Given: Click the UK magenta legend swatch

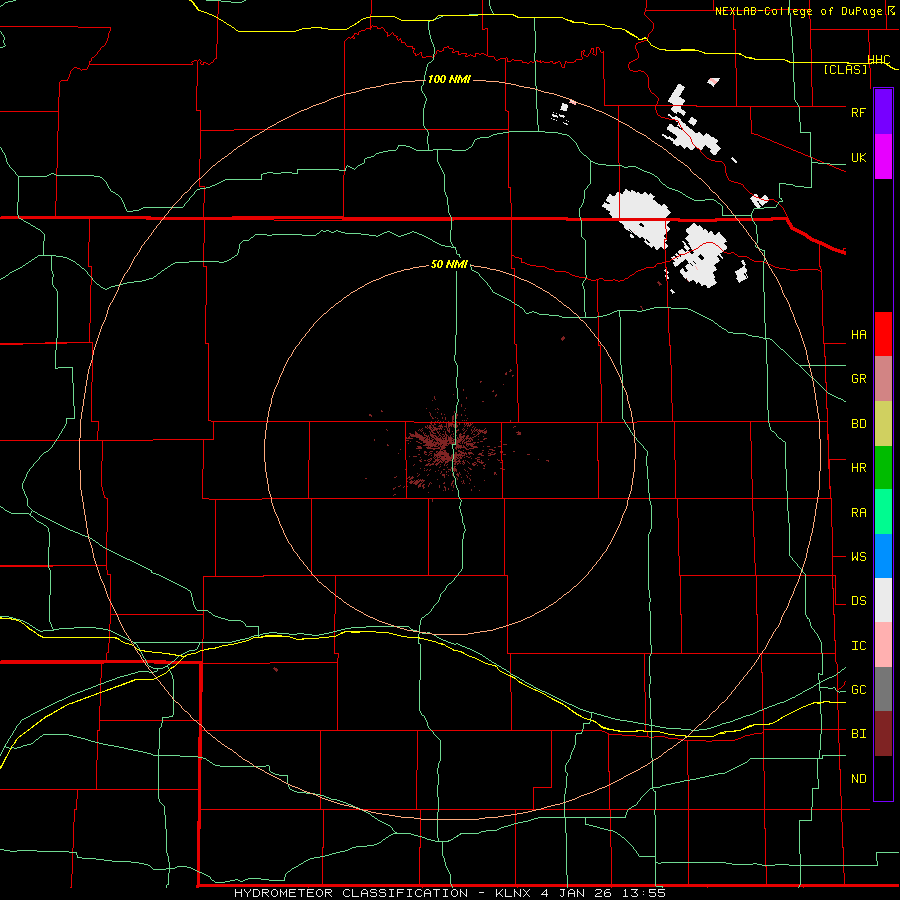Looking at the screenshot, I should tap(883, 157).
